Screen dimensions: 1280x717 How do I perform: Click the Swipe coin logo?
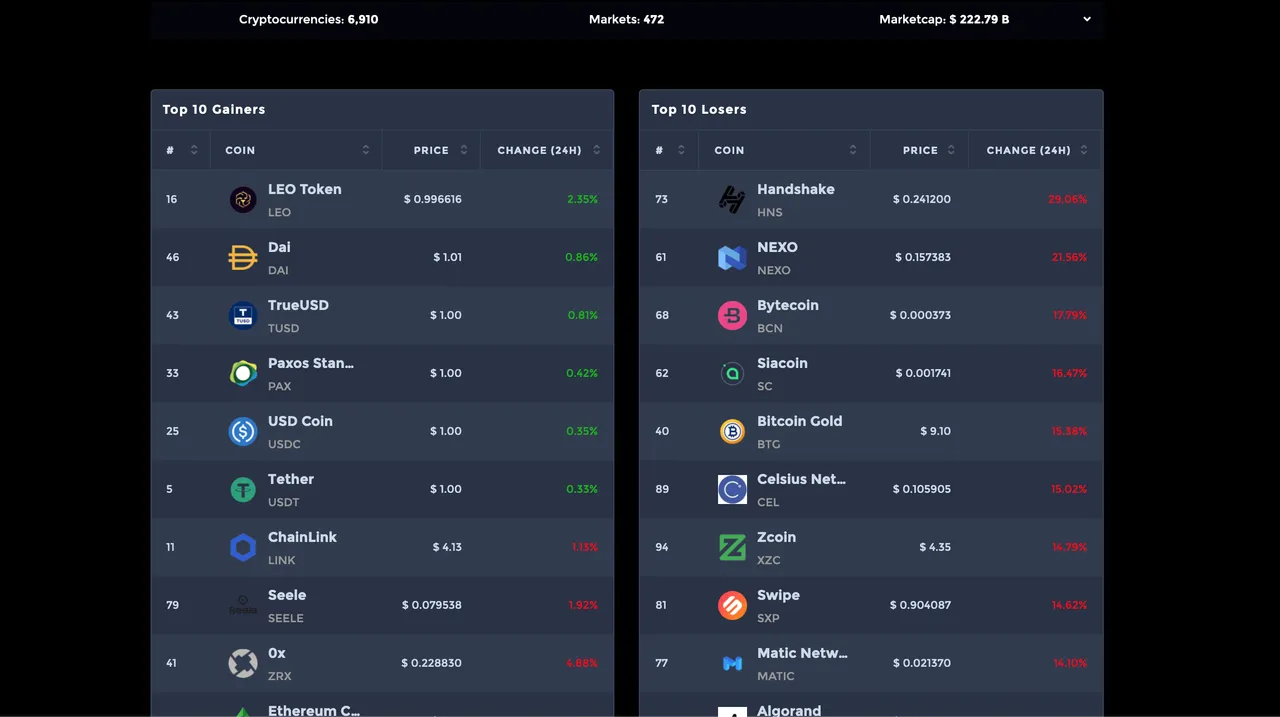click(732, 605)
